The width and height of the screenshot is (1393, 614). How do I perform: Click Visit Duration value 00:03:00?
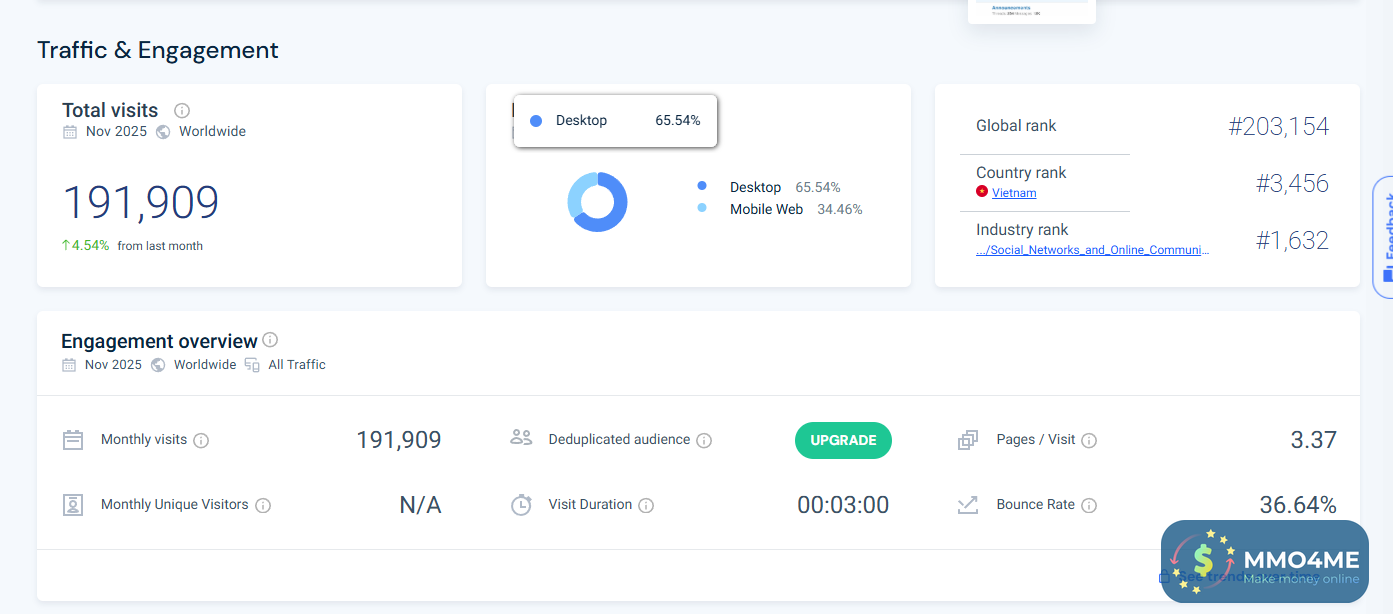point(843,505)
